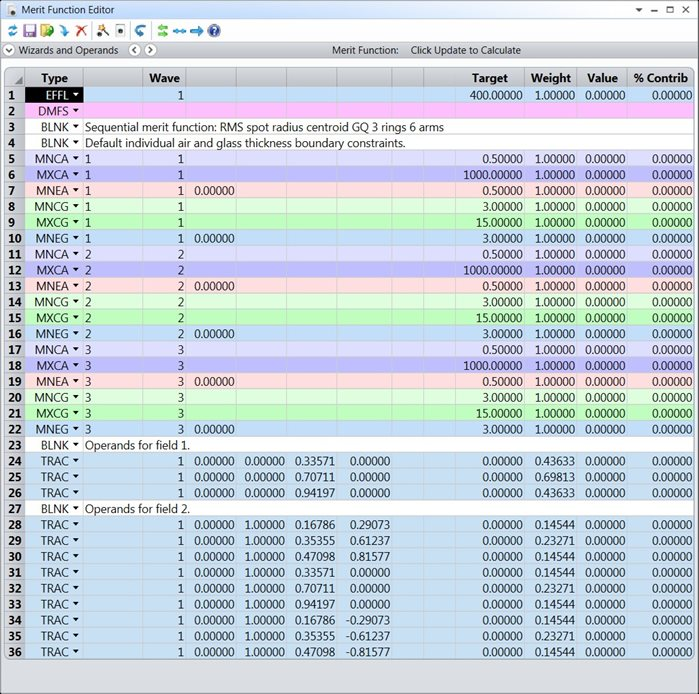
Task: Go to next operand with right chevron
Action: tap(150, 50)
